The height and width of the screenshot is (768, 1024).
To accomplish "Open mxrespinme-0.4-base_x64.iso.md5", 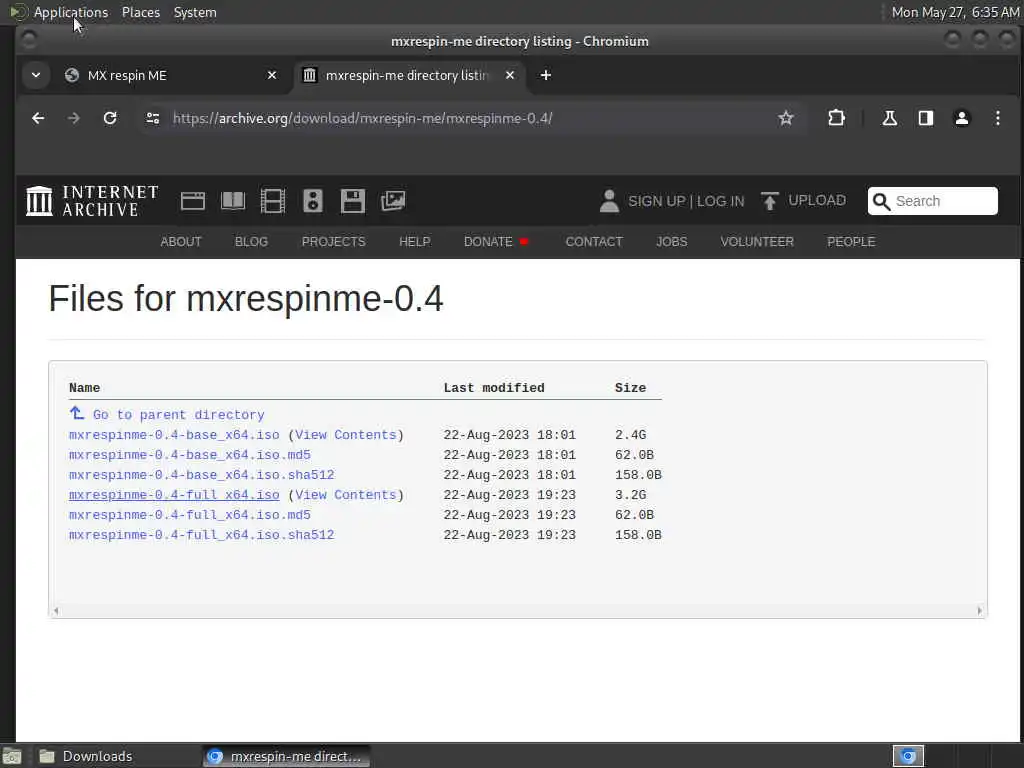I will tap(189, 455).
